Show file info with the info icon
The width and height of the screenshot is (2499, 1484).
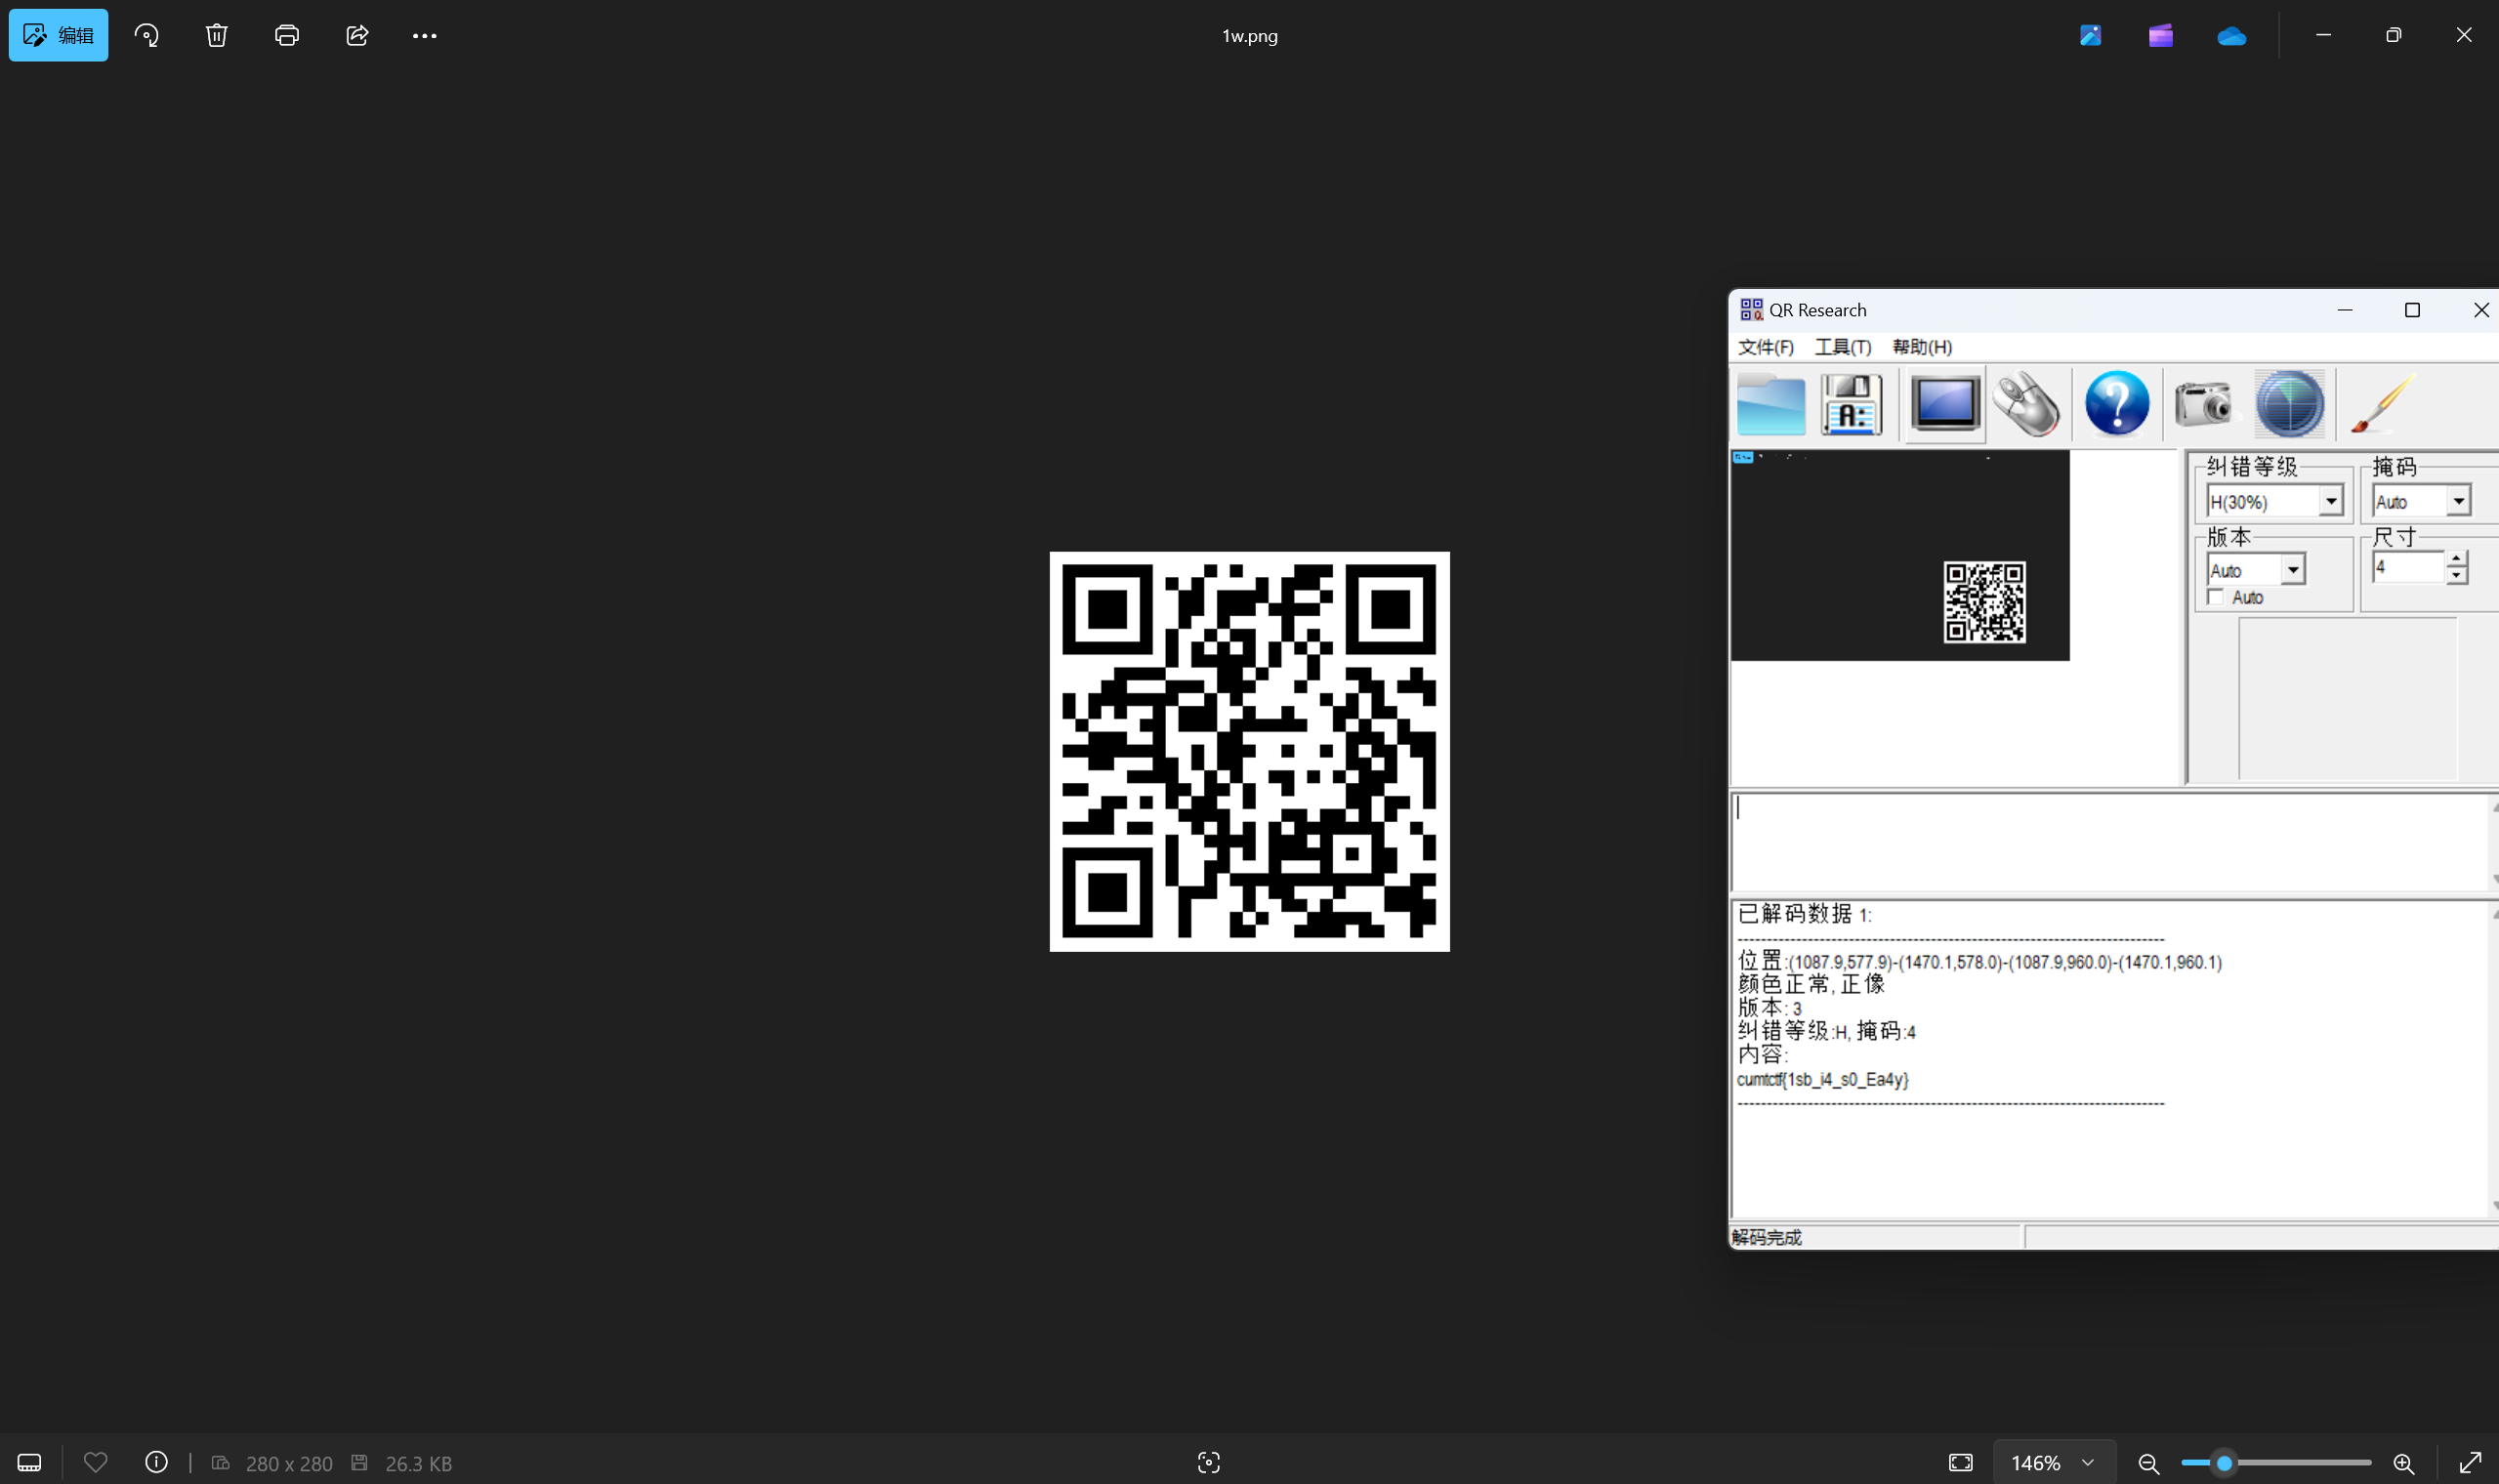[156, 1462]
